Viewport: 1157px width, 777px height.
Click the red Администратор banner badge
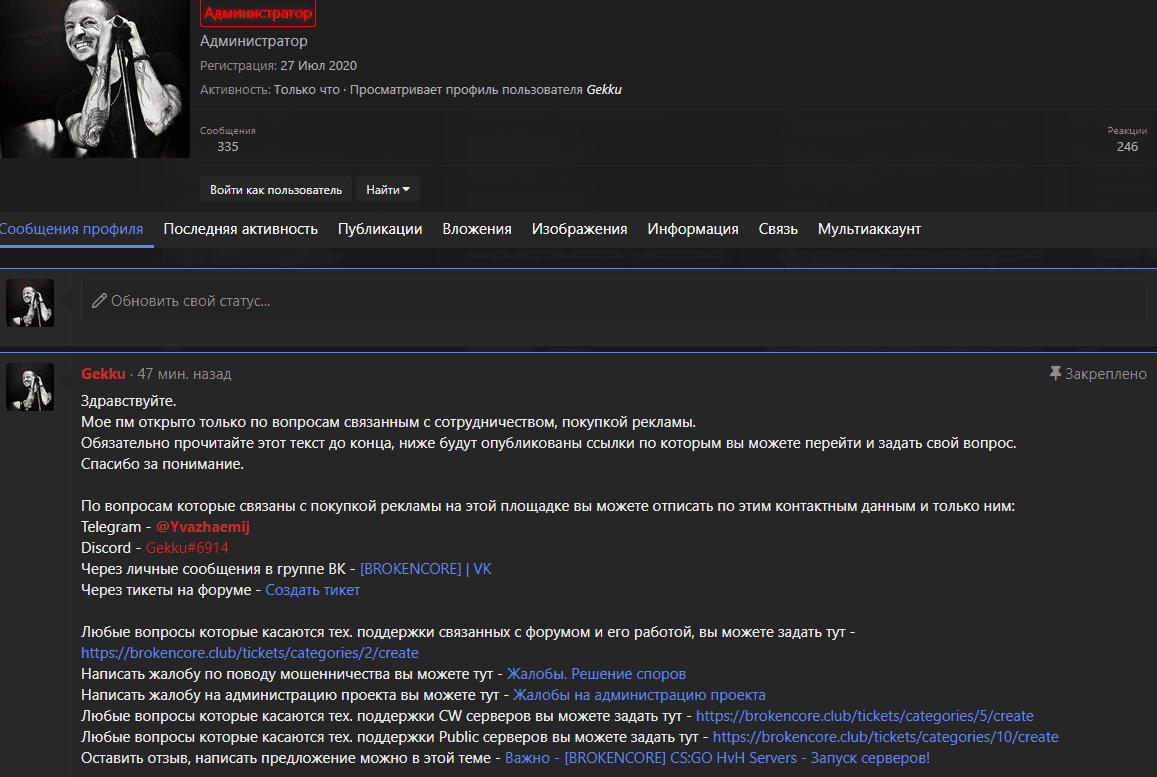point(258,13)
